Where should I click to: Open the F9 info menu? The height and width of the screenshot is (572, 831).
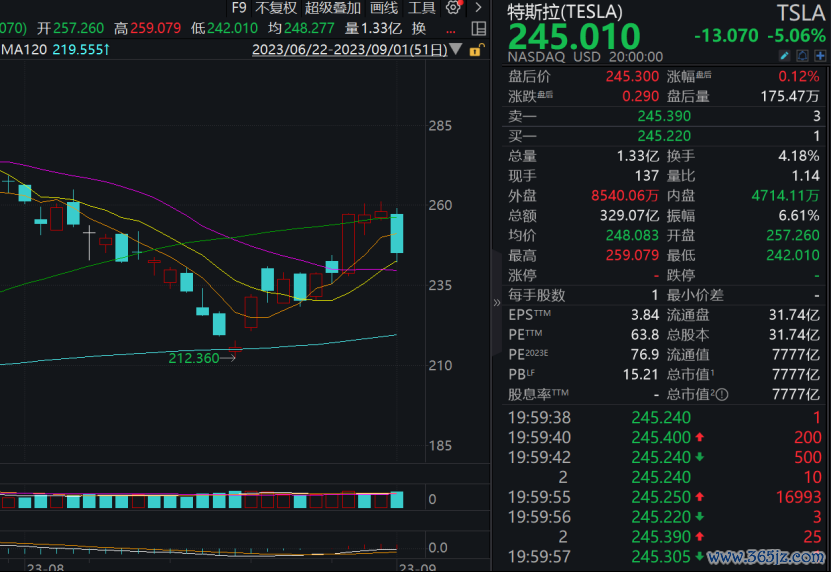pos(239,7)
